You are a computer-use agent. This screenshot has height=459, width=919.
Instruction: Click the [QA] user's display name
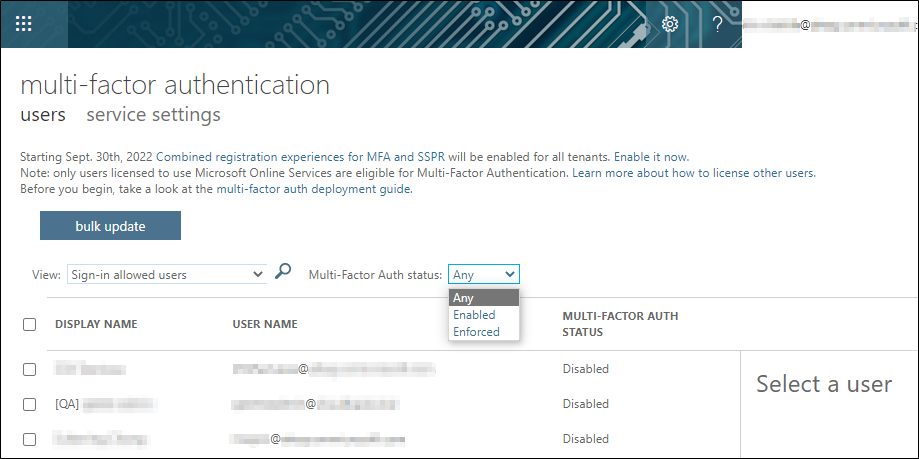tap(106, 404)
